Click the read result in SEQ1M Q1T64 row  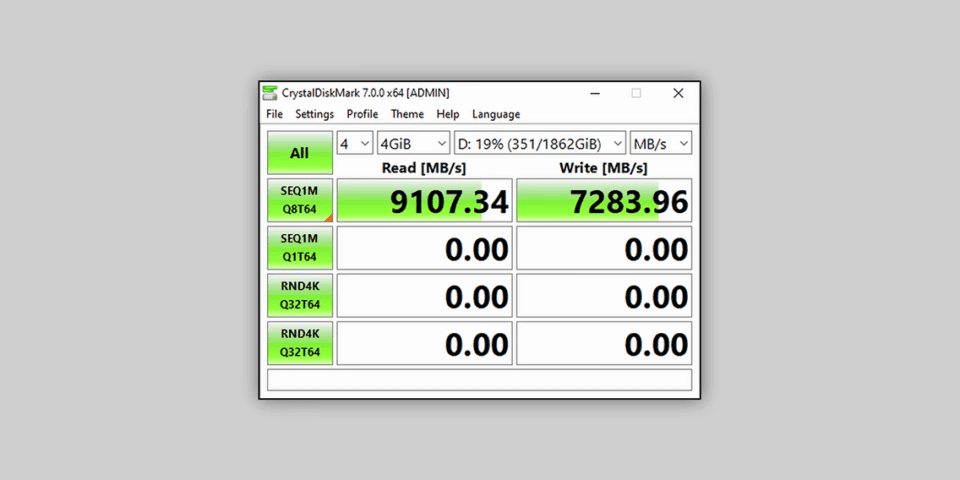(425, 248)
